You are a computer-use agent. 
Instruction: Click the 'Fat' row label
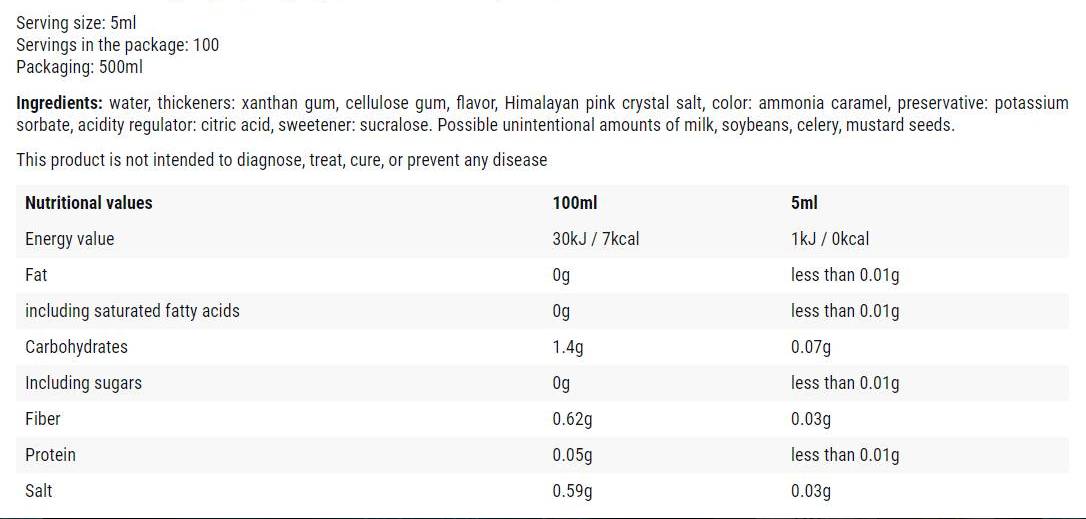pyautogui.click(x=36, y=275)
